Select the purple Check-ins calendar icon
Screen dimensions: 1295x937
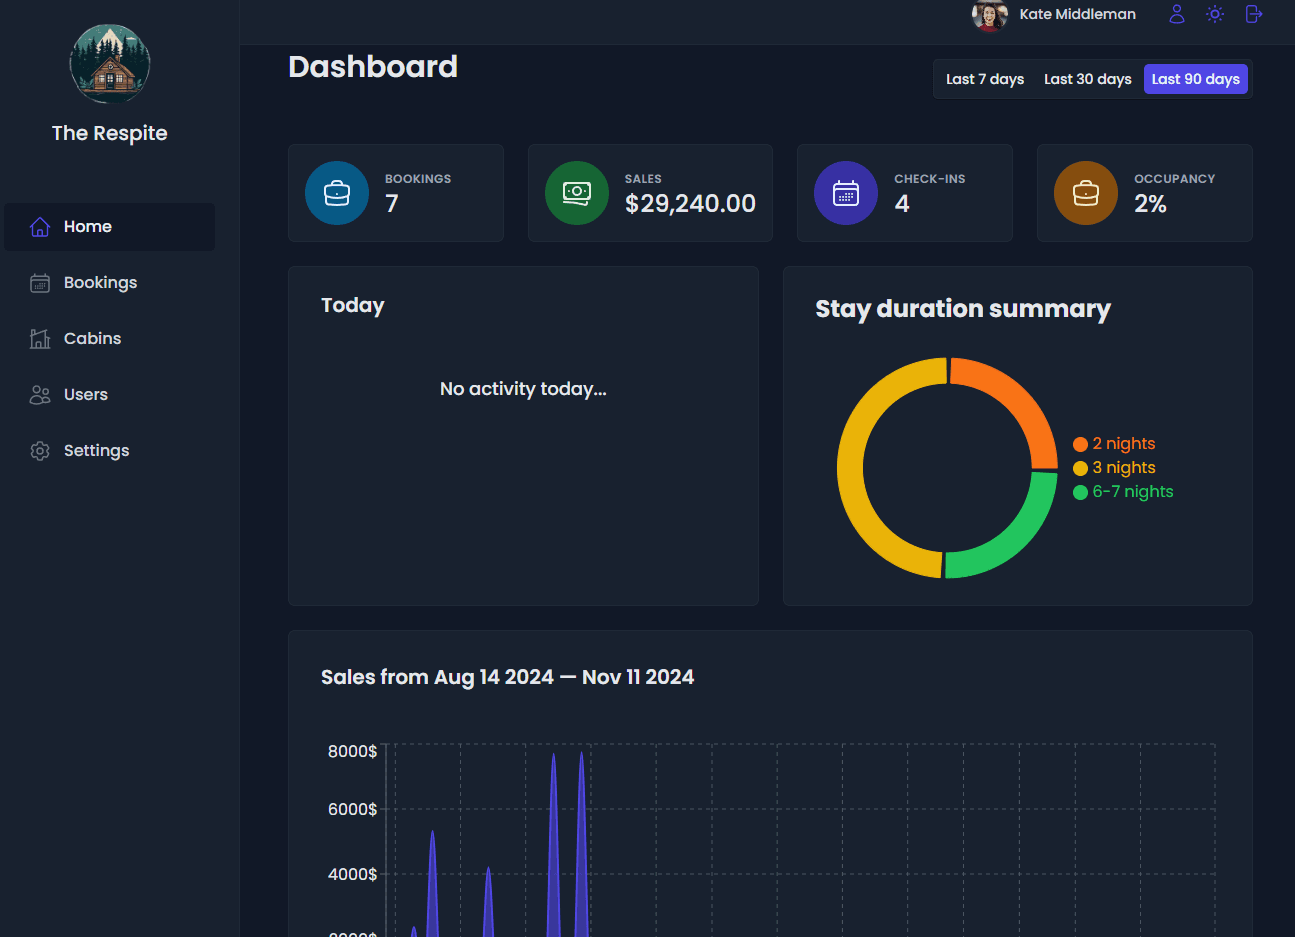point(846,193)
